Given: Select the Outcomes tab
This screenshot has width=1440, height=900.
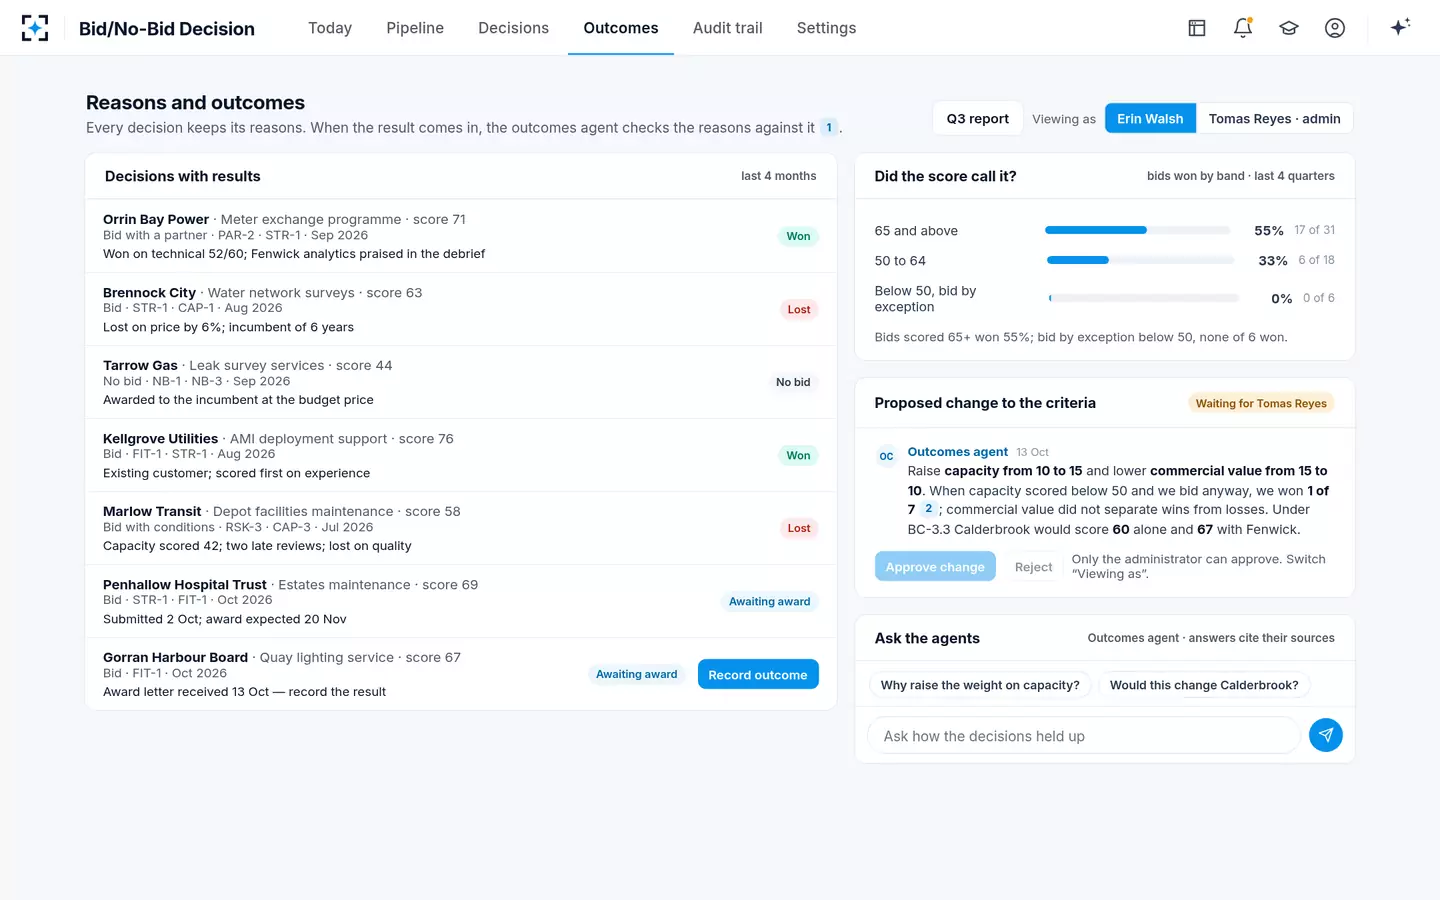Looking at the screenshot, I should (x=621, y=28).
